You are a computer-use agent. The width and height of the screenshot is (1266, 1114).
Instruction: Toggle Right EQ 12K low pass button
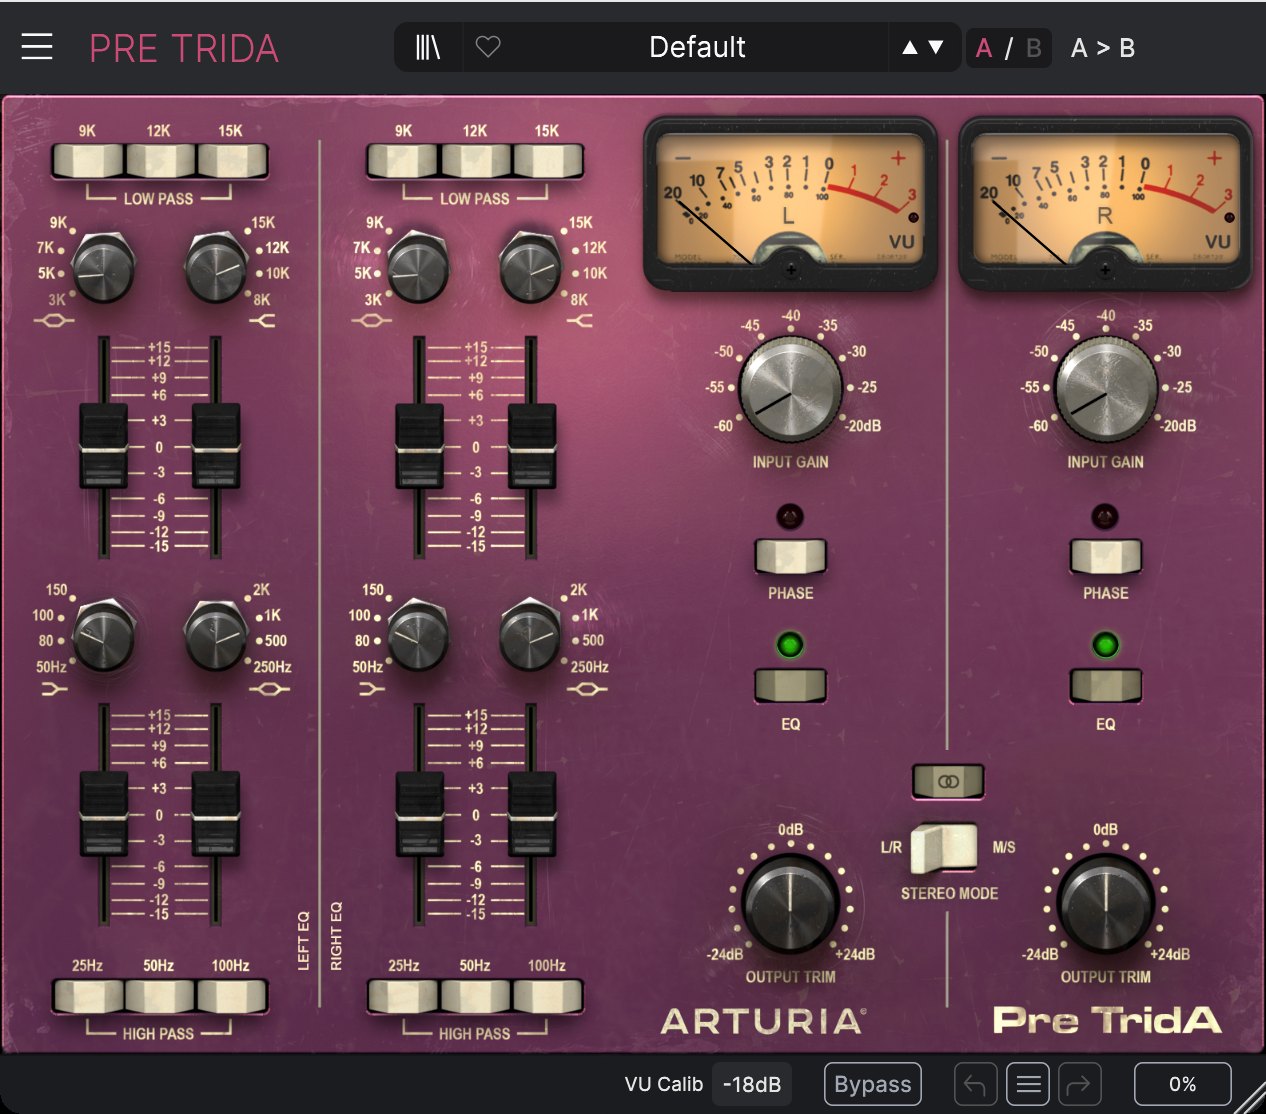[476, 160]
